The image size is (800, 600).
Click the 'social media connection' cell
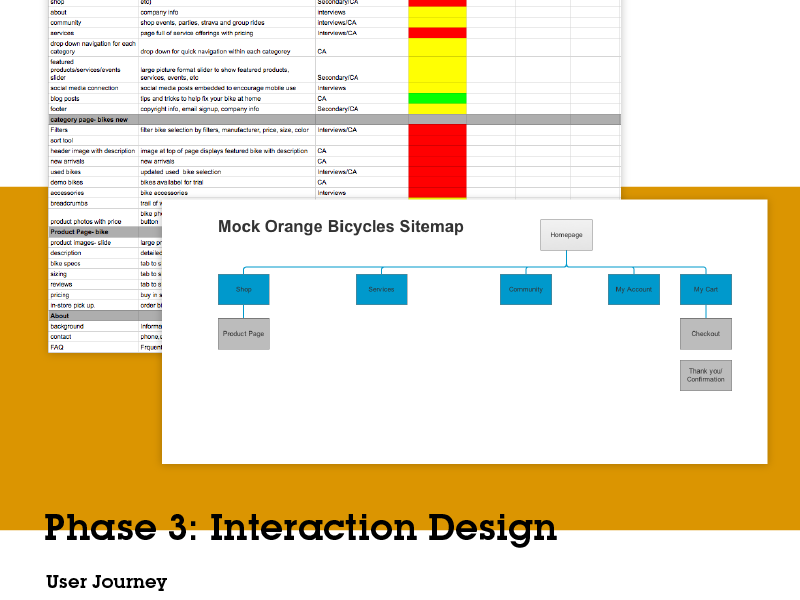[x=93, y=88]
